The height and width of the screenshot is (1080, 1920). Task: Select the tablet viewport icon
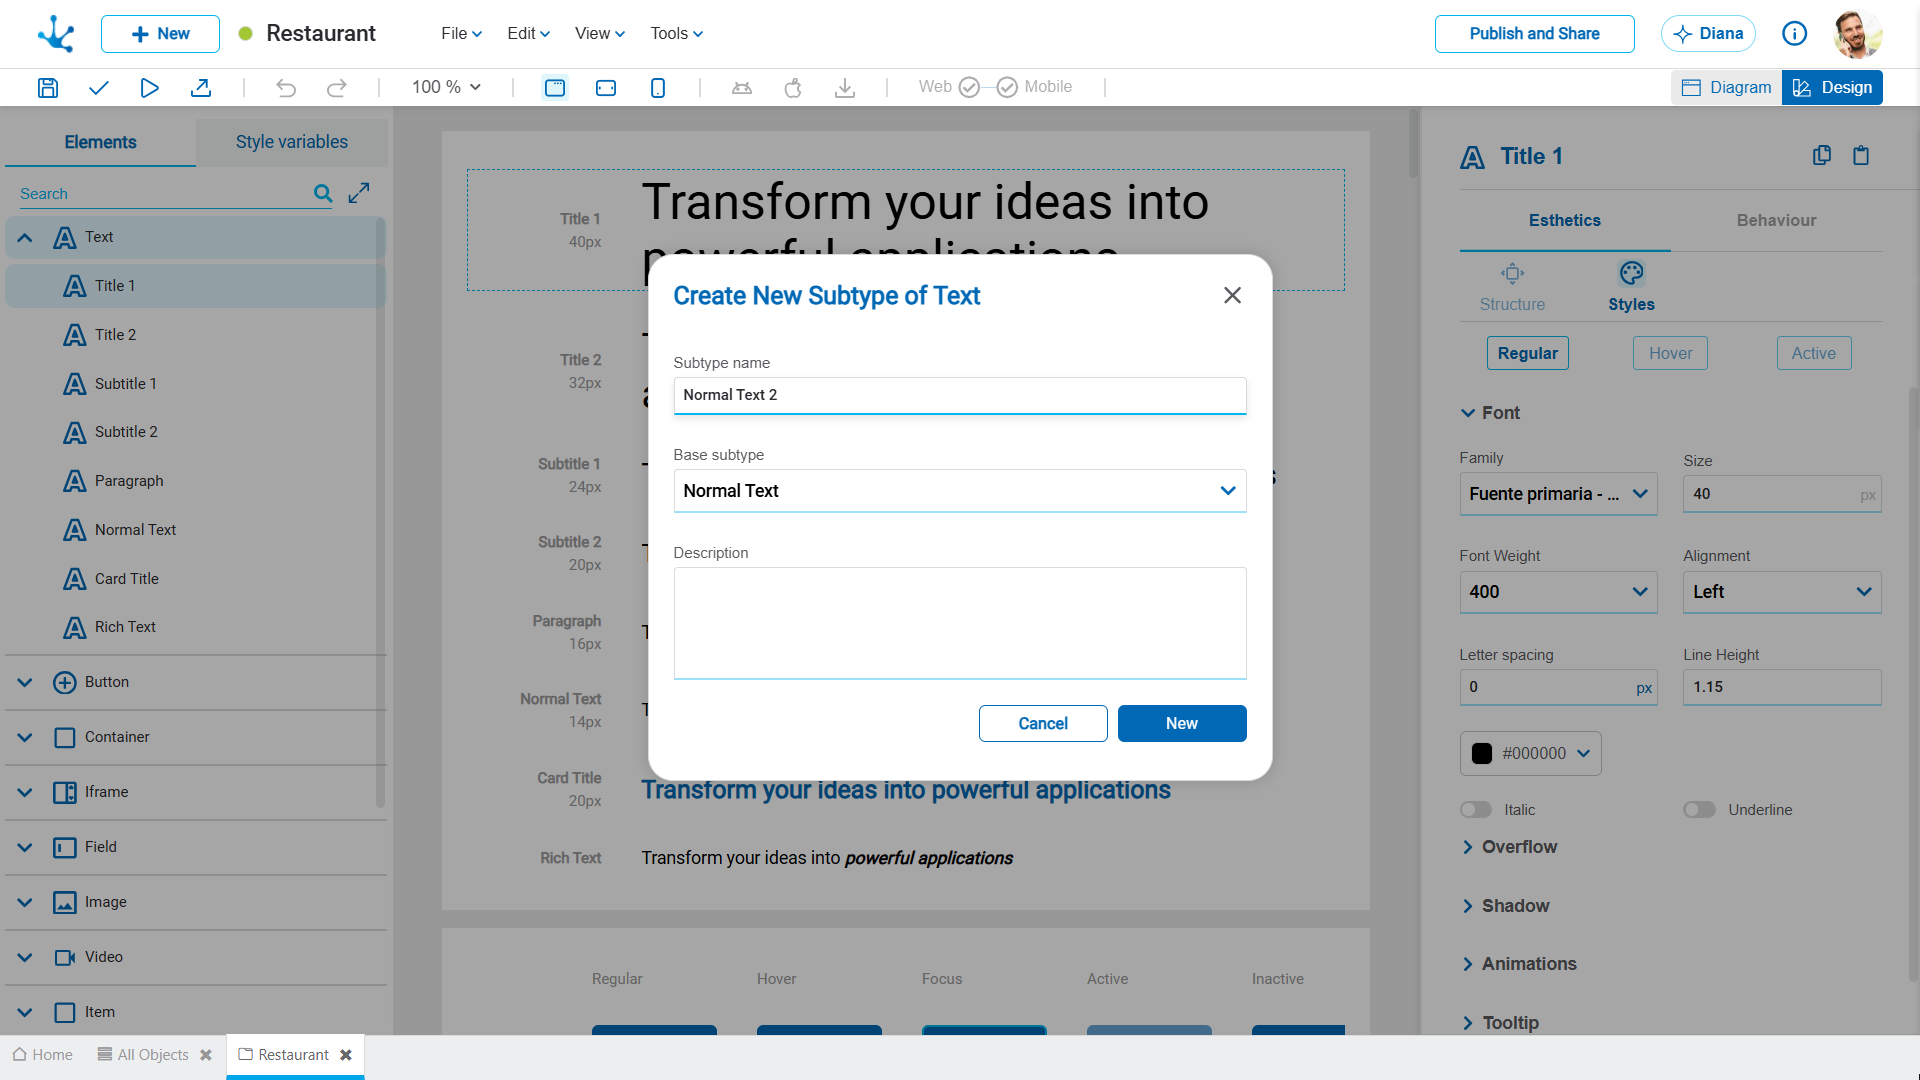point(606,88)
